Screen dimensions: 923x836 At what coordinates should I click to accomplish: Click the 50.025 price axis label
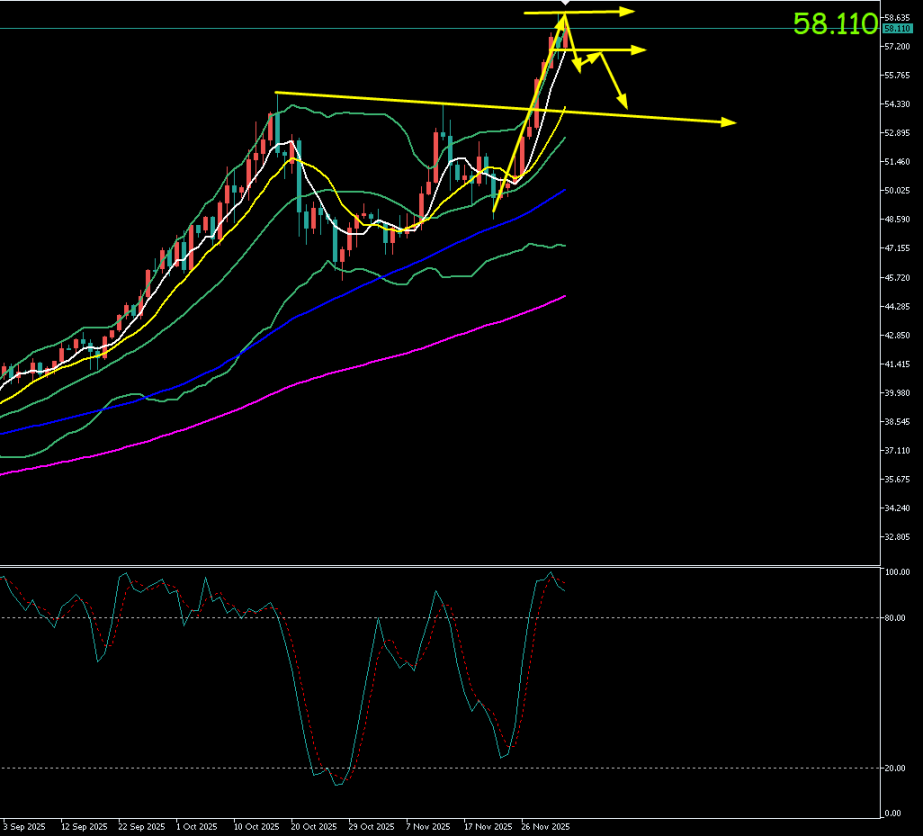point(897,190)
